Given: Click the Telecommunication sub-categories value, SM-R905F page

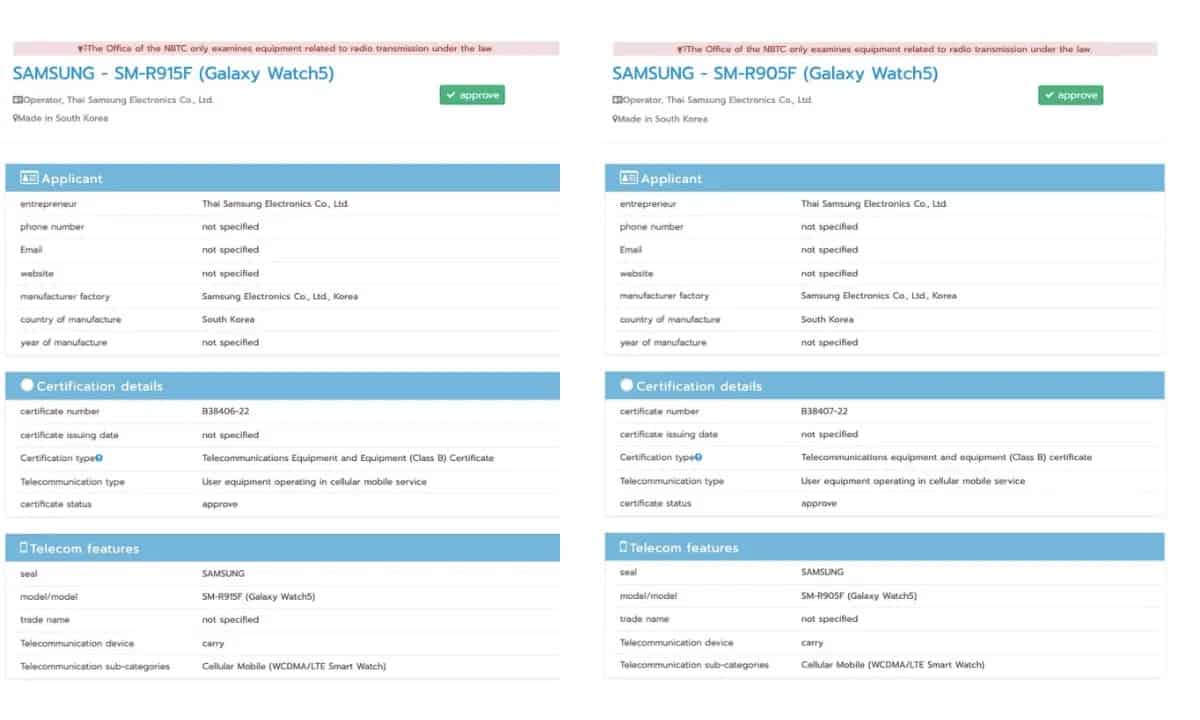Looking at the screenshot, I should coord(893,665).
